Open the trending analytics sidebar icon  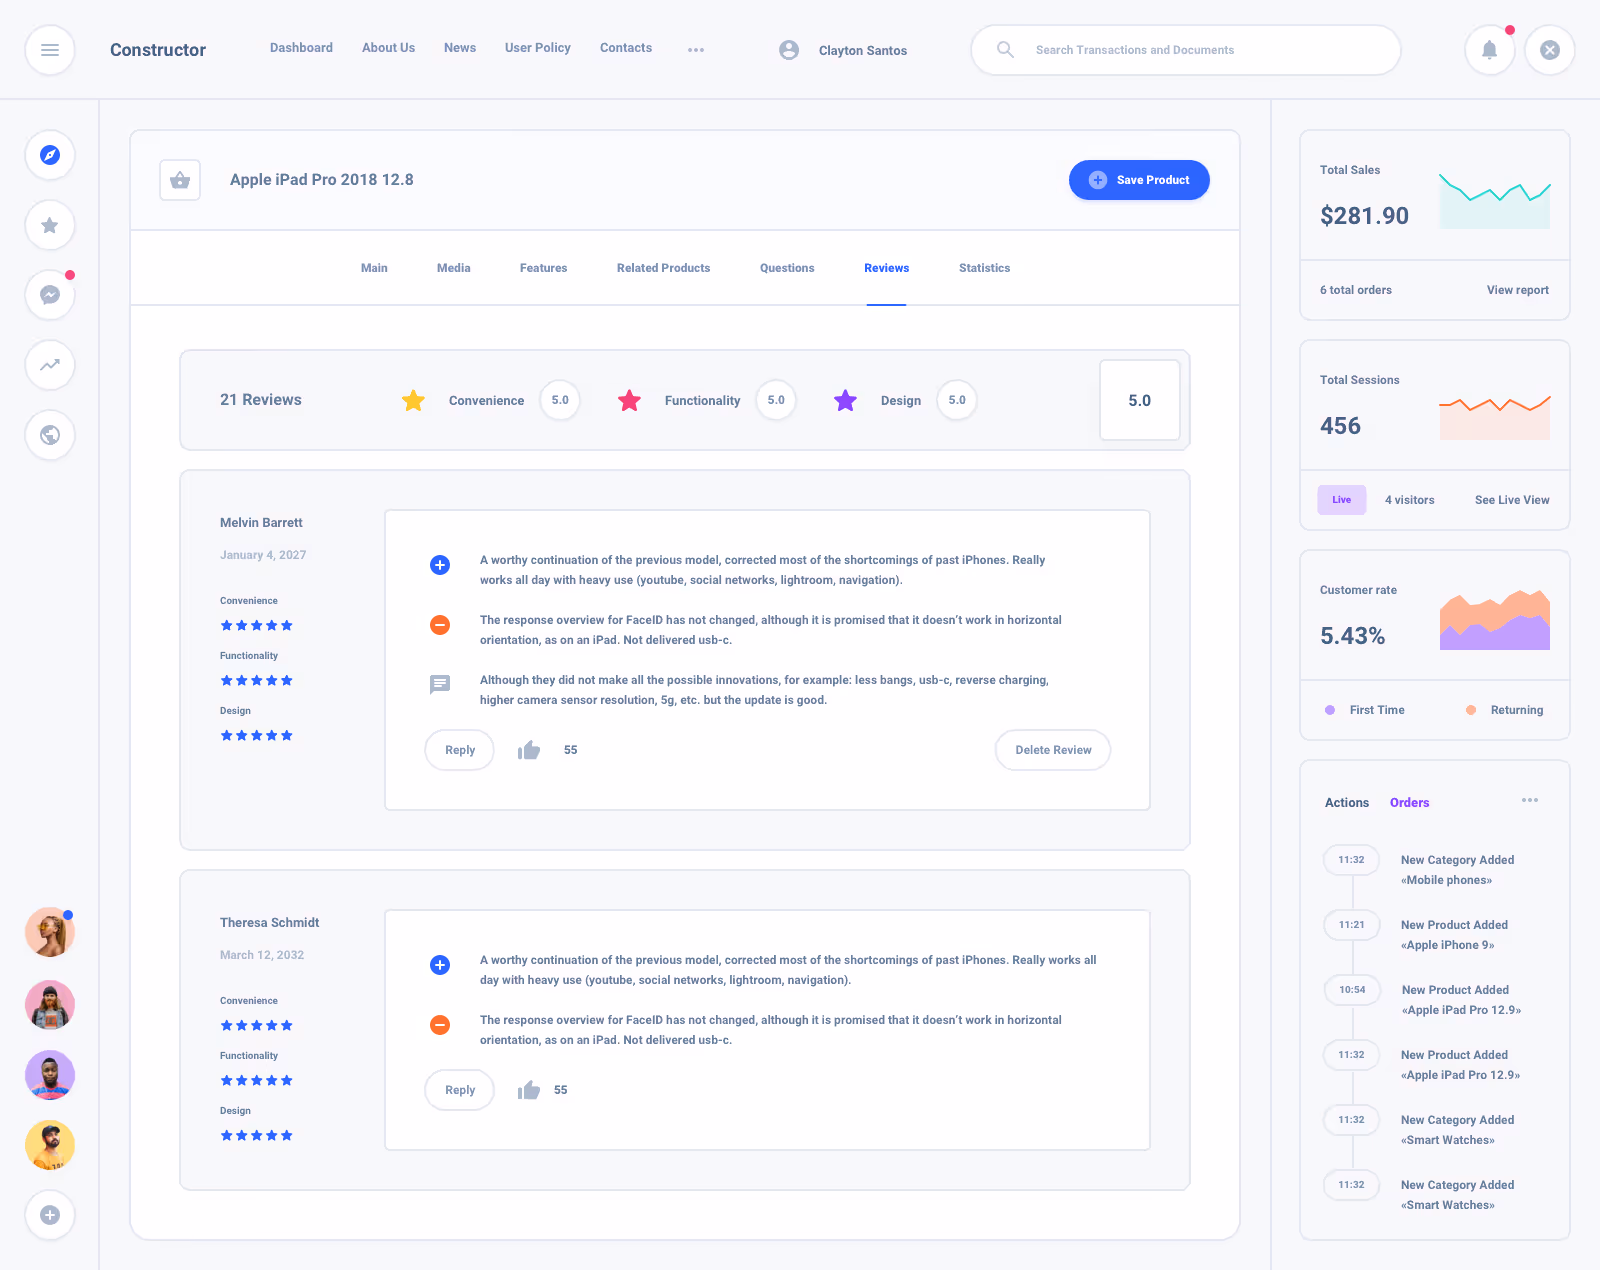pyautogui.click(x=50, y=365)
